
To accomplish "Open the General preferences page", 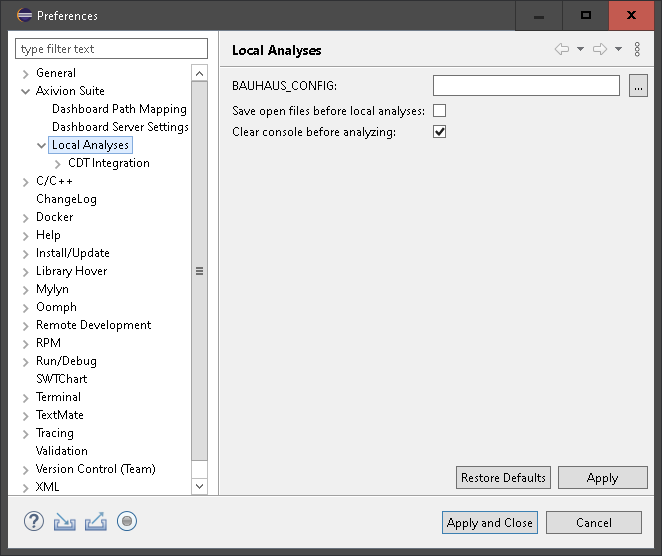I will [56, 73].
